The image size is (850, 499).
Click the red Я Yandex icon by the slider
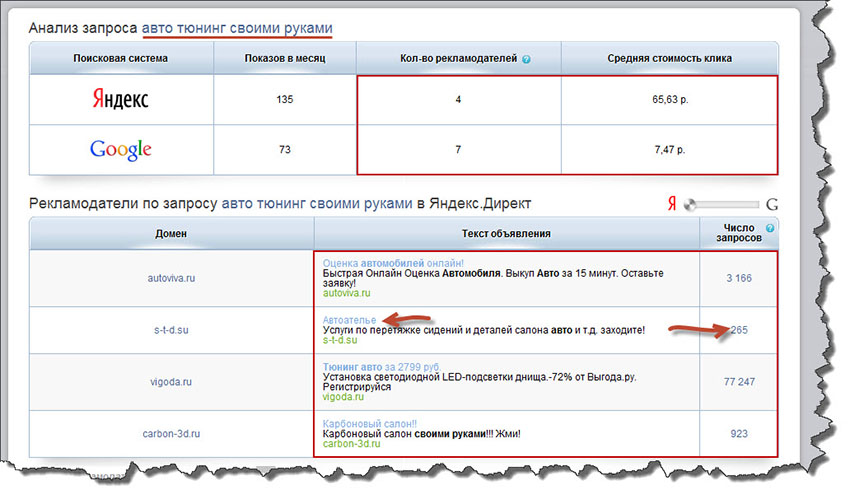point(672,204)
